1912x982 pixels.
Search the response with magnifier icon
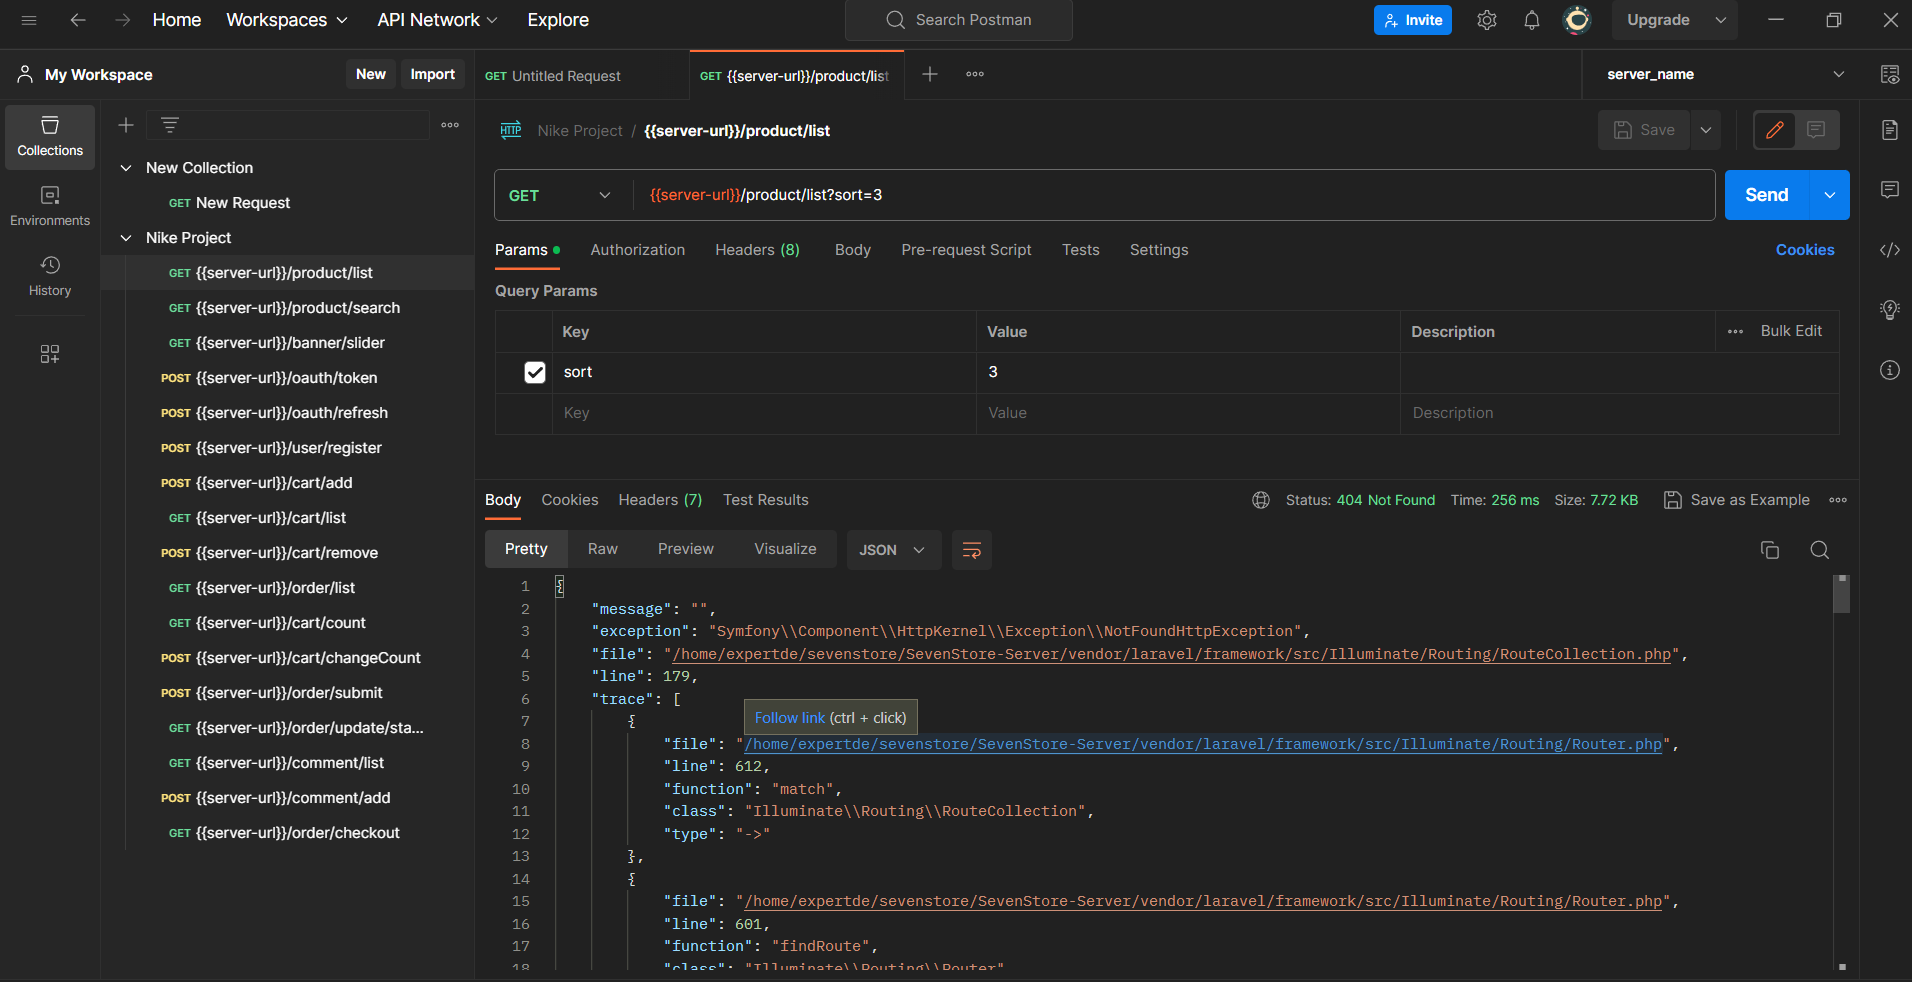point(1820,550)
